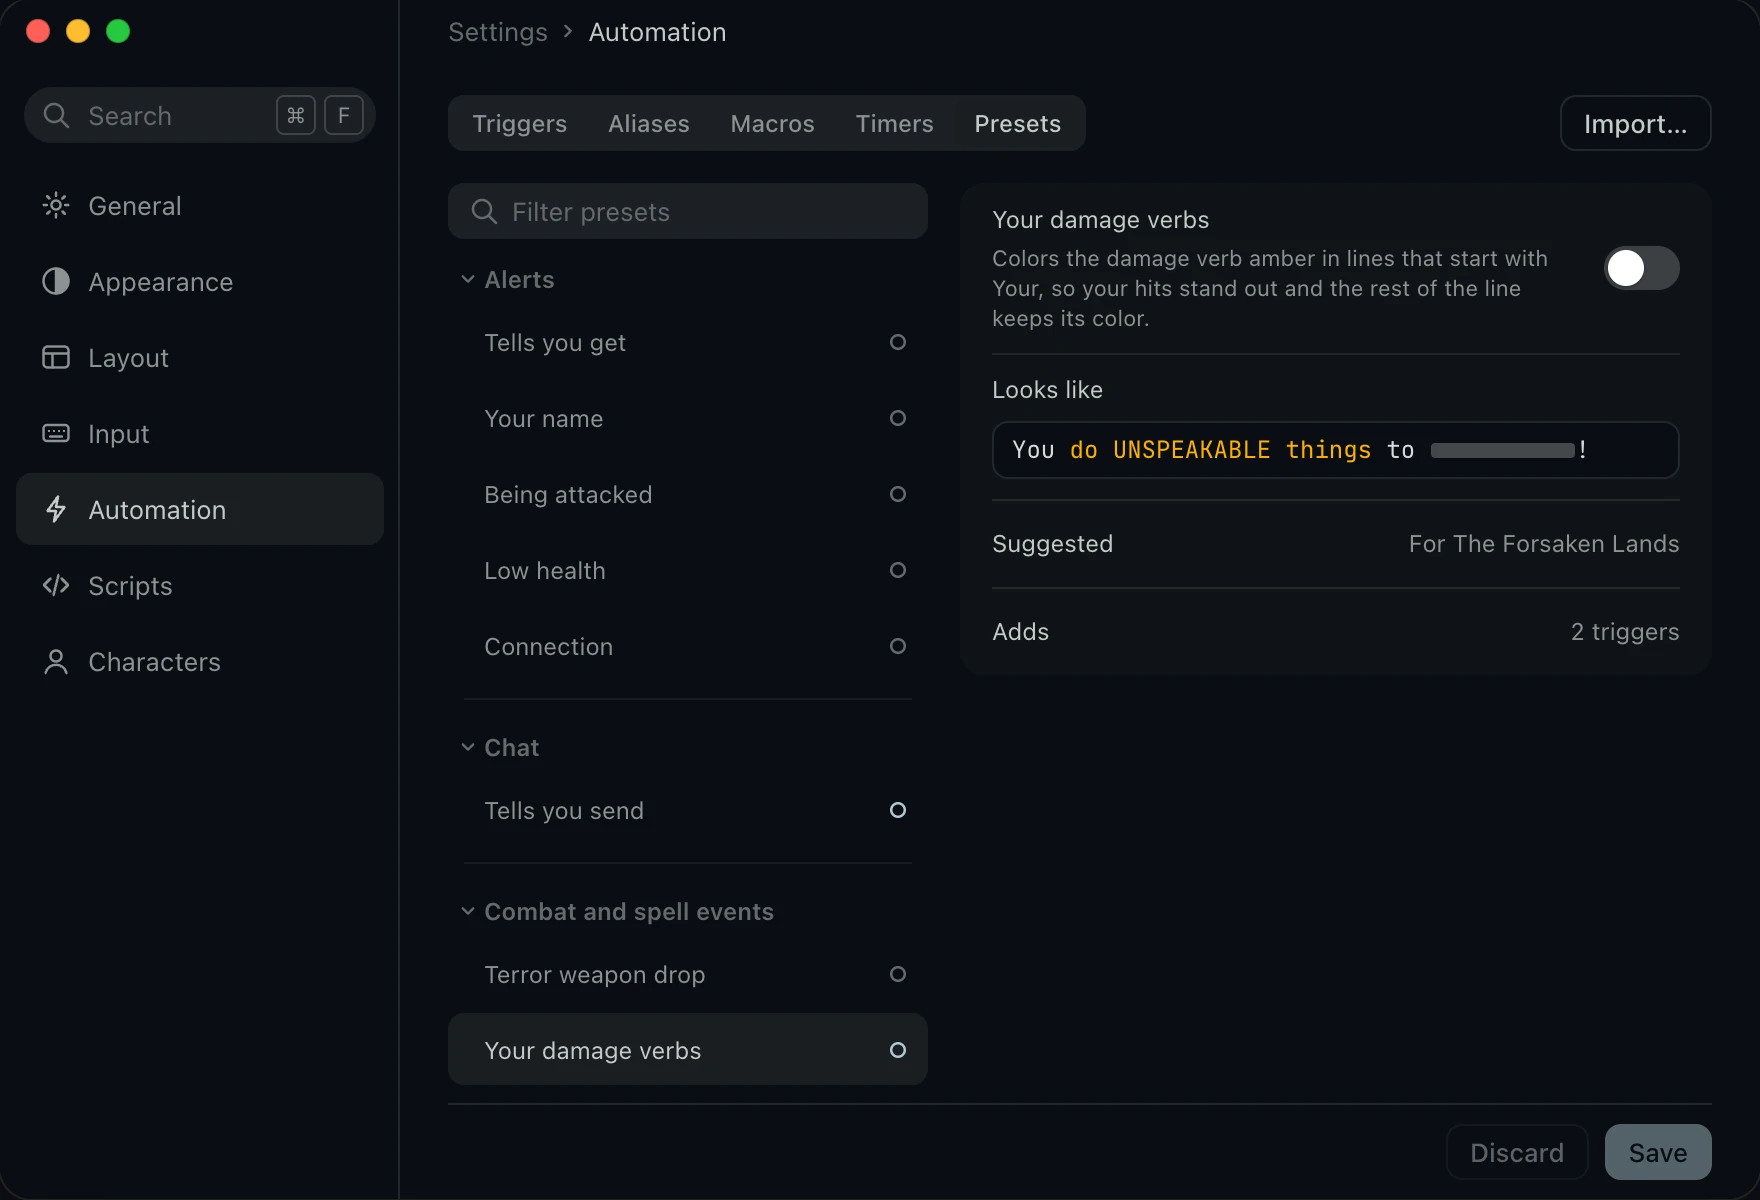Switch to the Timers tab
The image size is (1760, 1200).
pos(894,123)
